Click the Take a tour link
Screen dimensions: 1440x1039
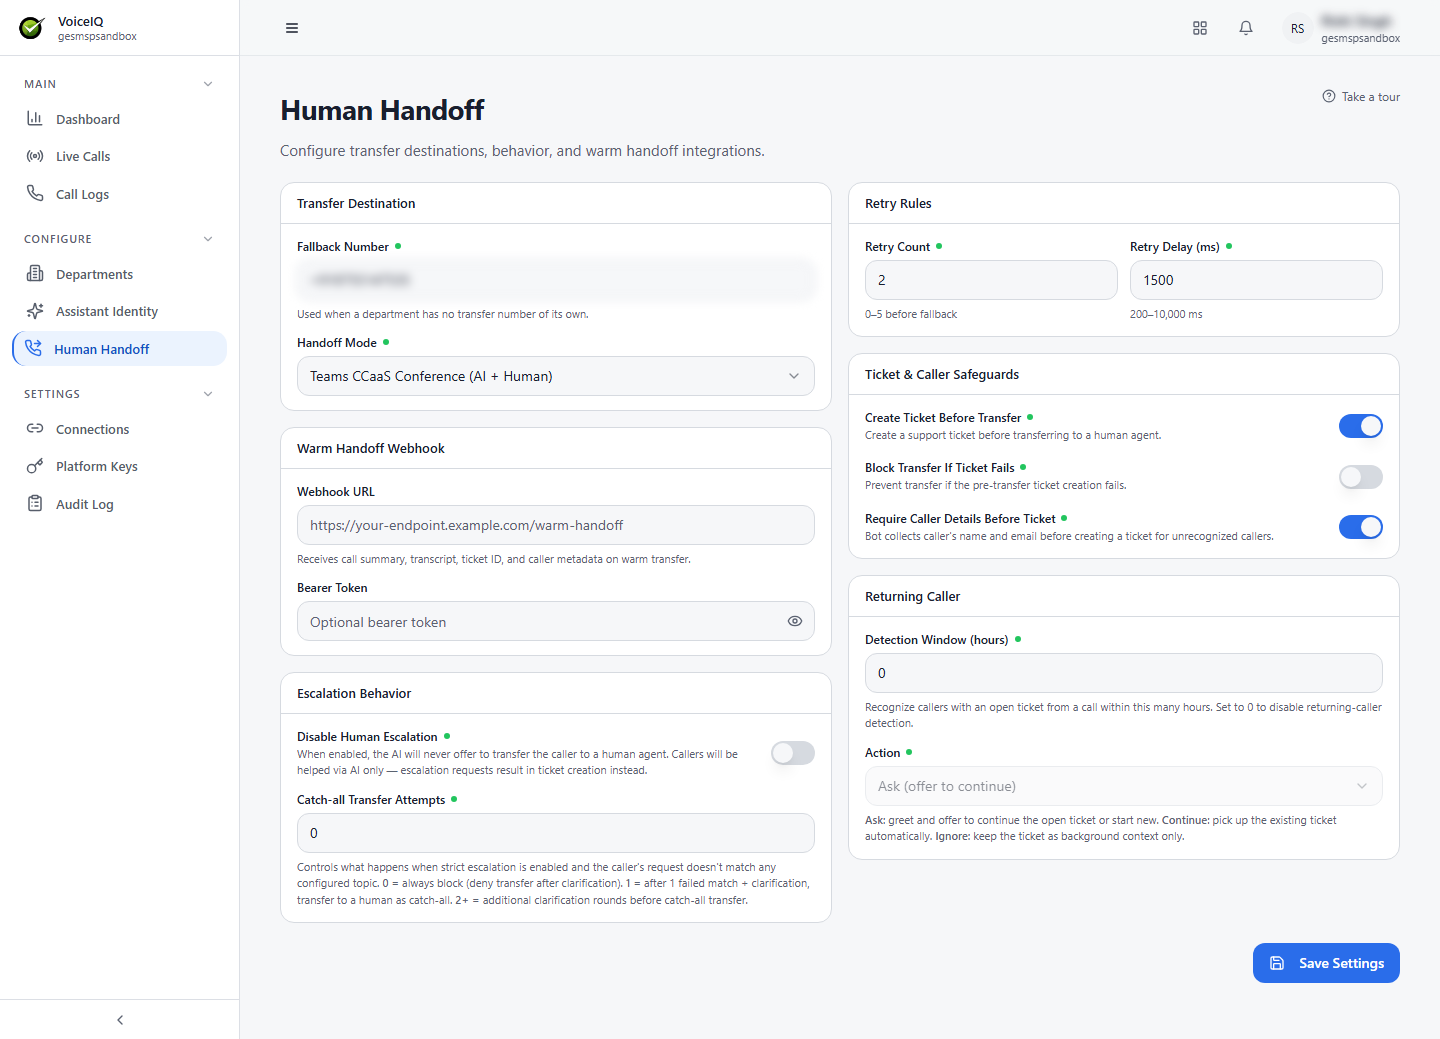pos(1361,97)
